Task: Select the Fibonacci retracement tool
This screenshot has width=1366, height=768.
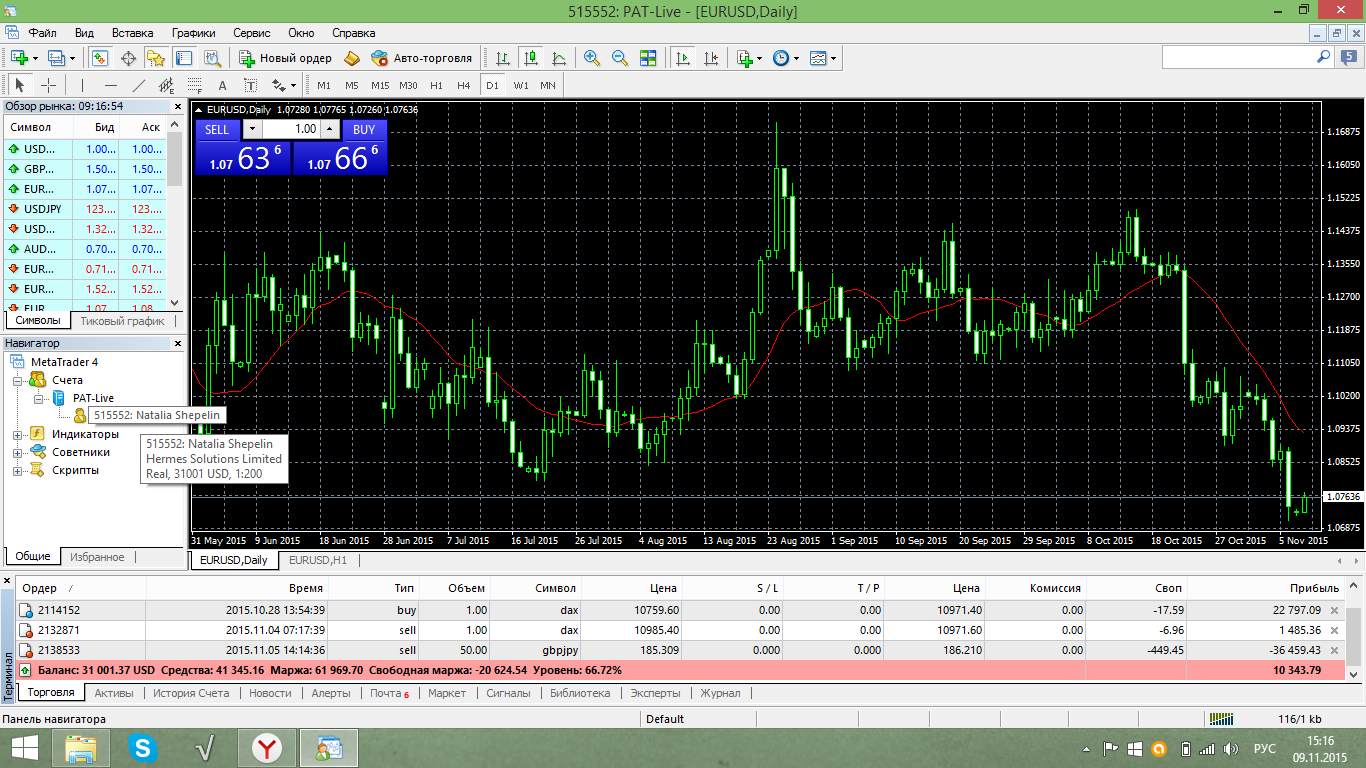Action: coord(194,85)
